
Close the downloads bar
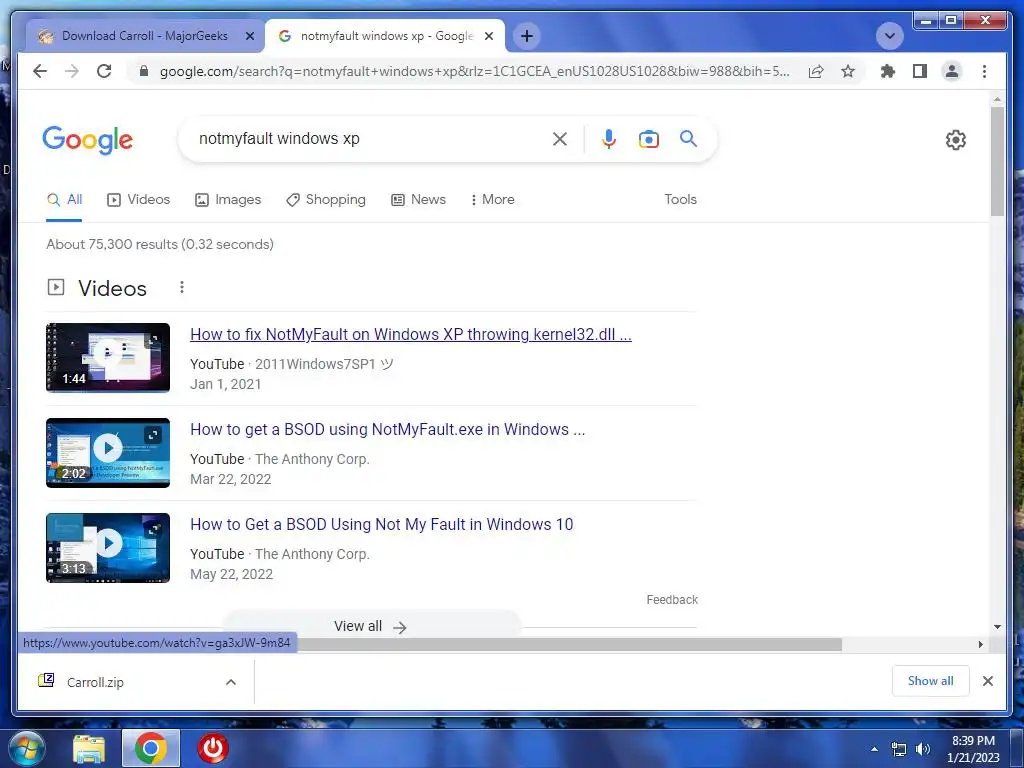click(x=987, y=681)
